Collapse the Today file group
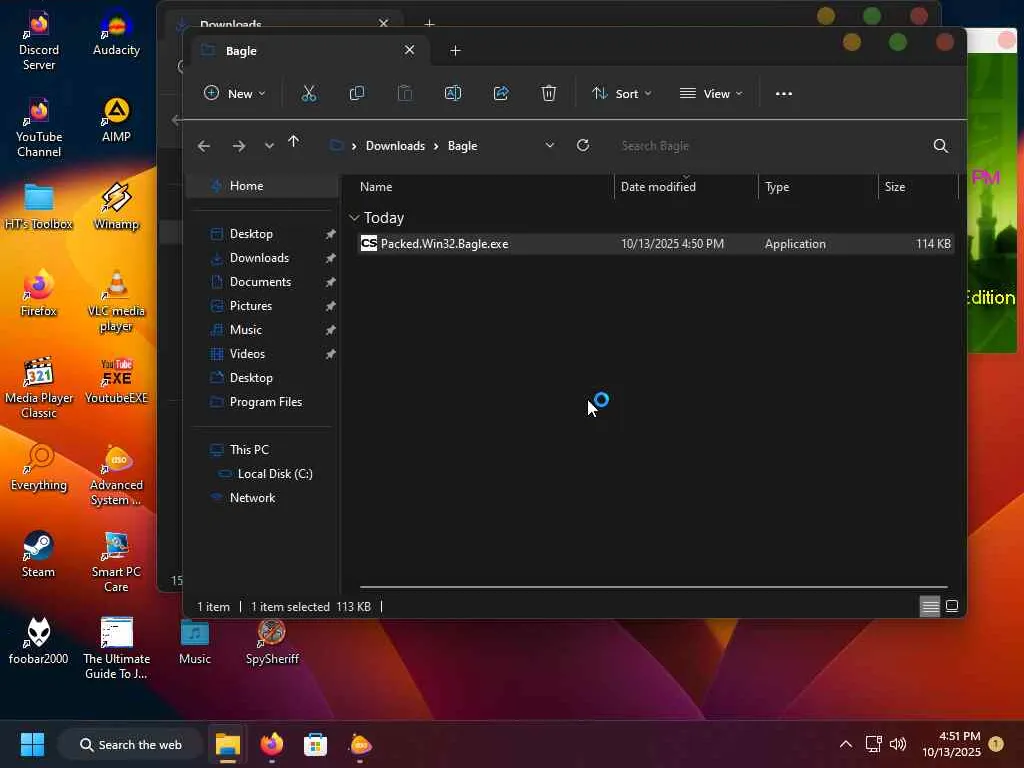The width and height of the screenshot is (1024, 768). point(354,218)
